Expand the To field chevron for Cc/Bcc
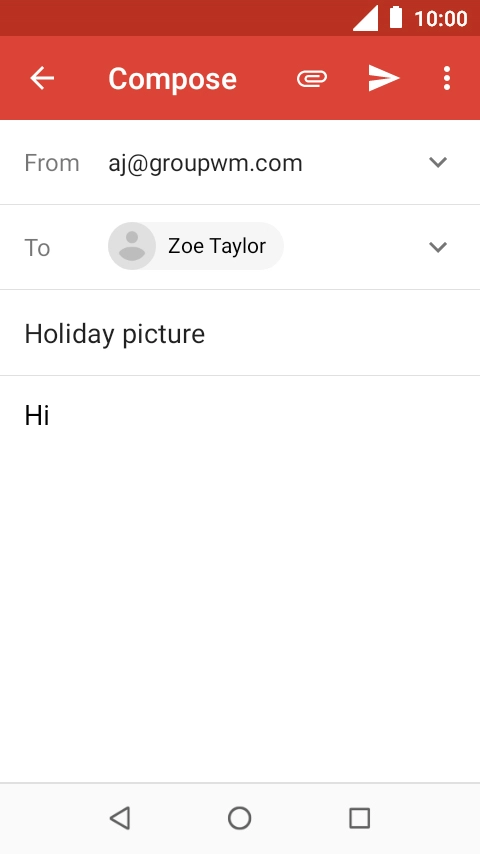Viewport: 480px width, 854px height. [438, 247]
